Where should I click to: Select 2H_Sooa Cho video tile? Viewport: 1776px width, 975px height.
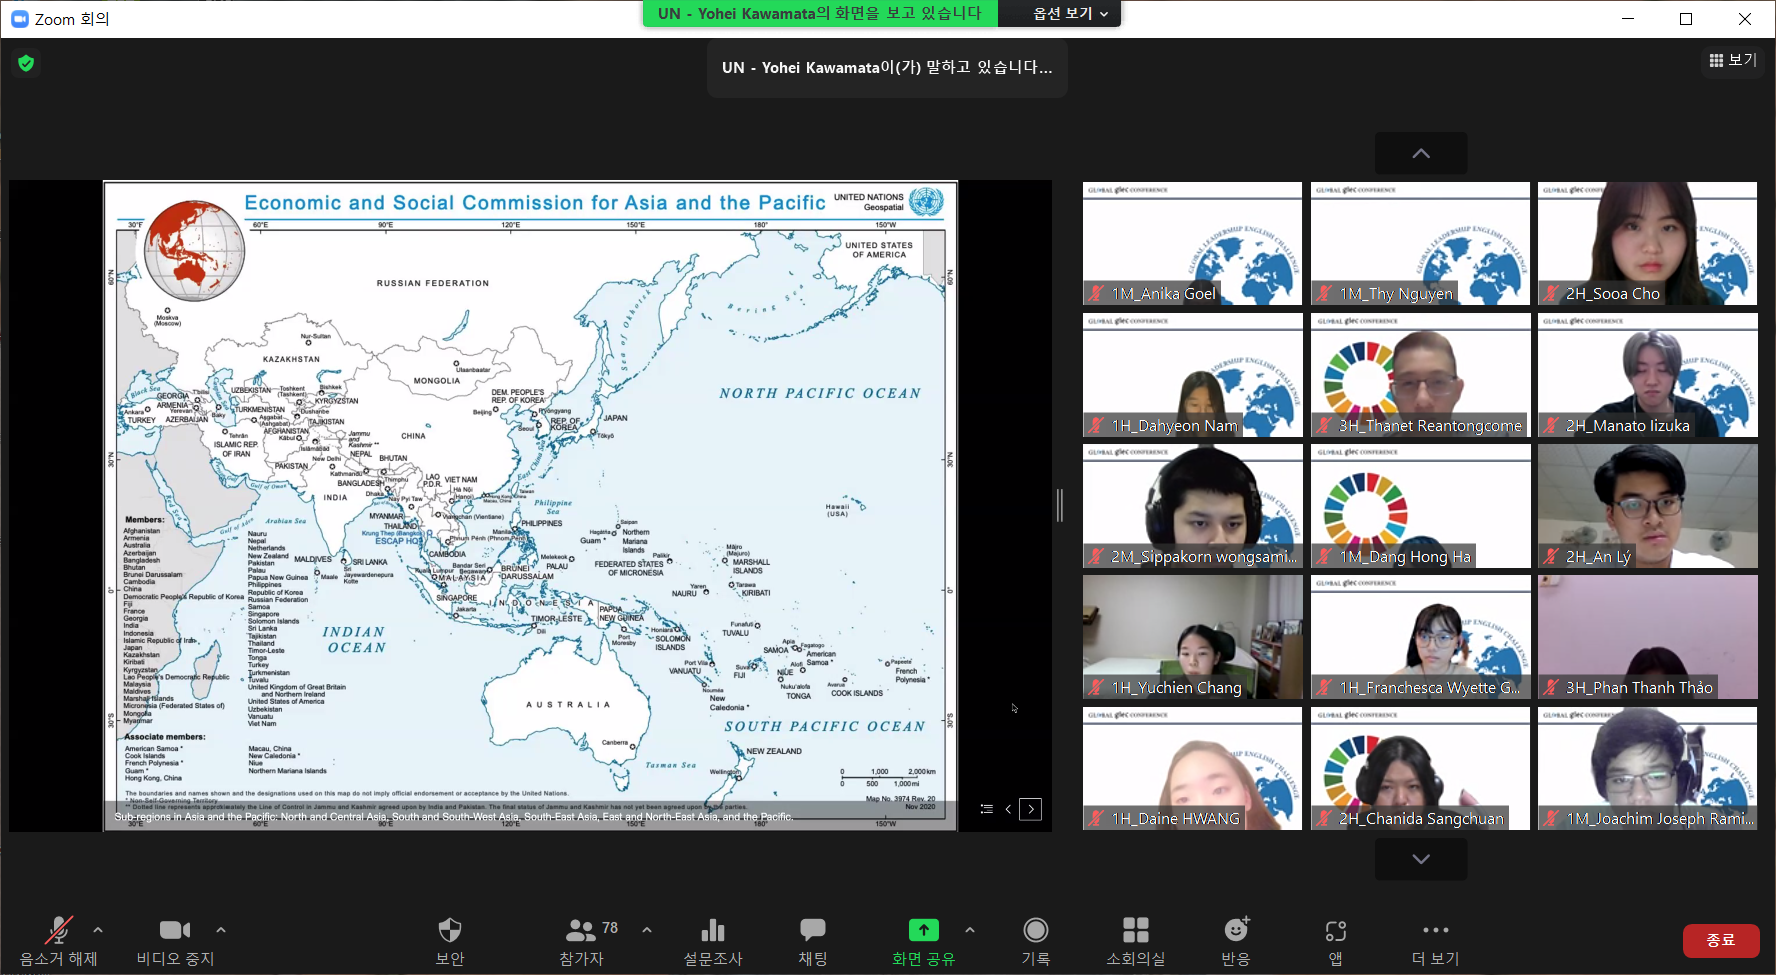coord(1647,243)
